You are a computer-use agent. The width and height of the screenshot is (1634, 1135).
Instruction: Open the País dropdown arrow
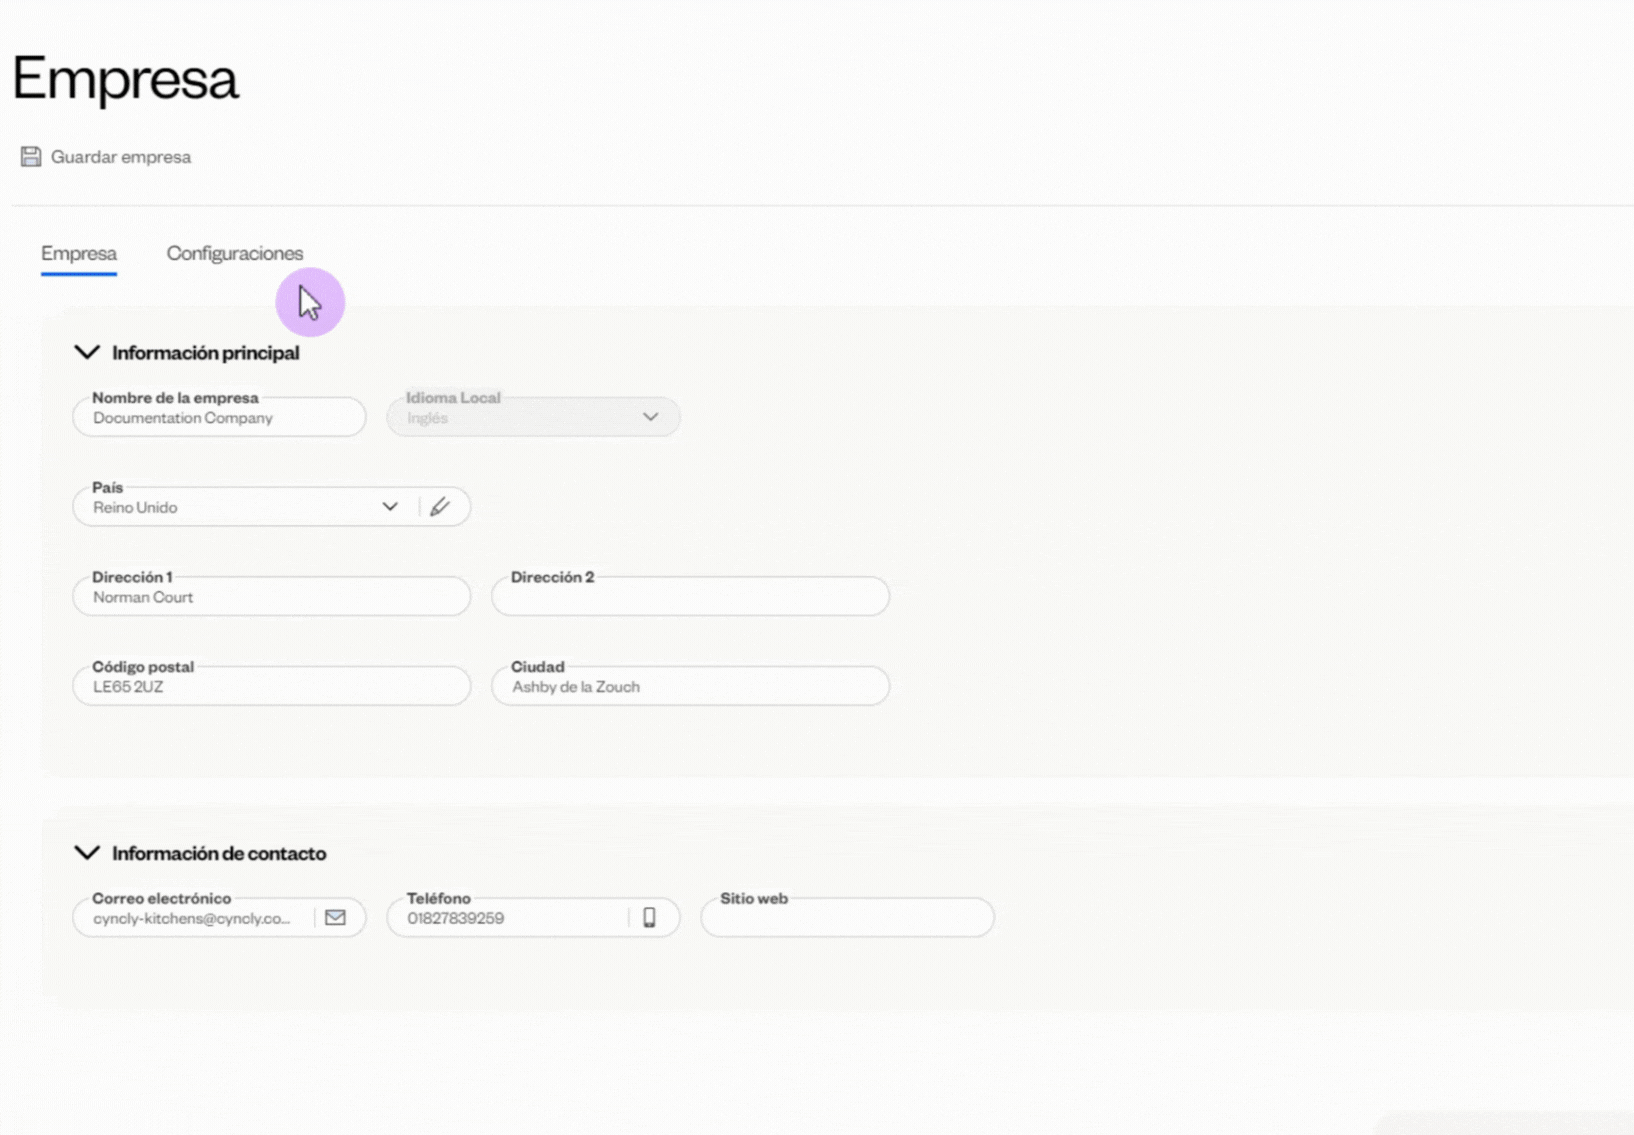pos(390,507)
